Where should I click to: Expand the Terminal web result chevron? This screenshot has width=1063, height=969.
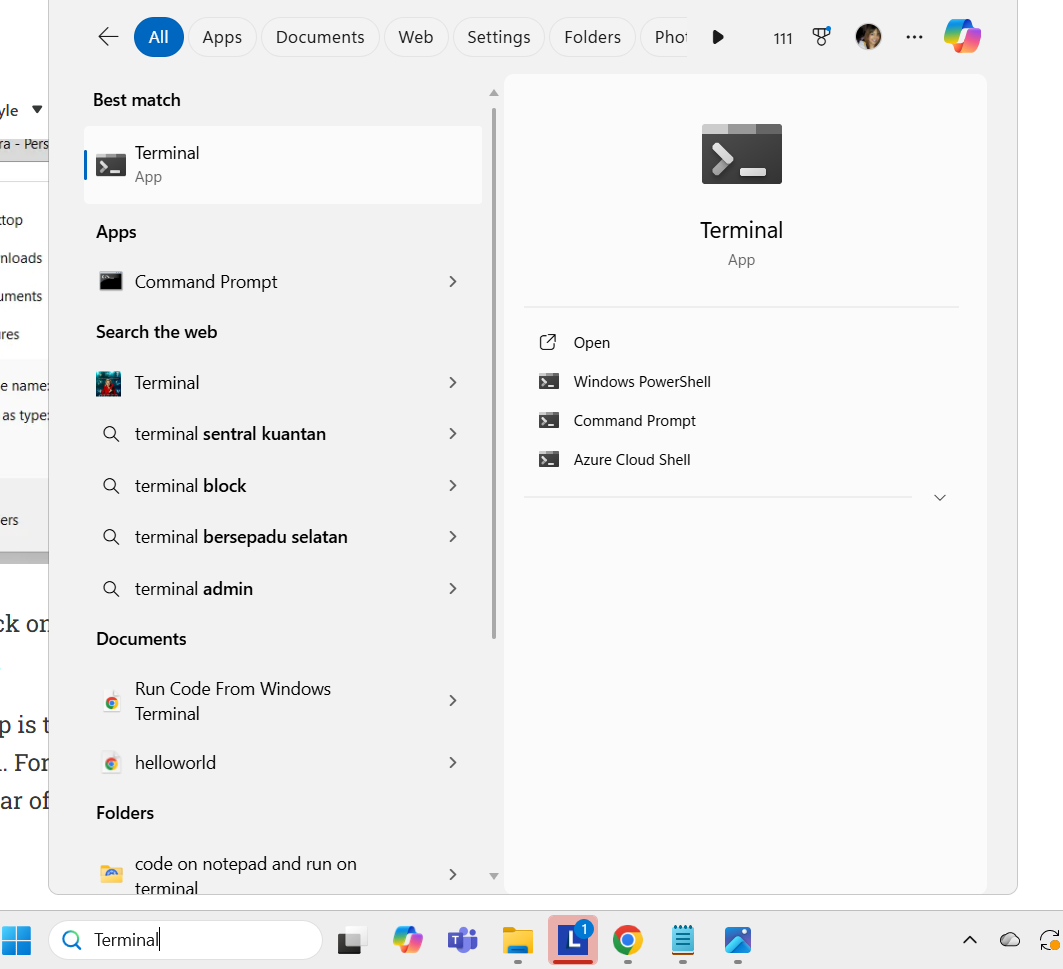click(x=453, y=383)
